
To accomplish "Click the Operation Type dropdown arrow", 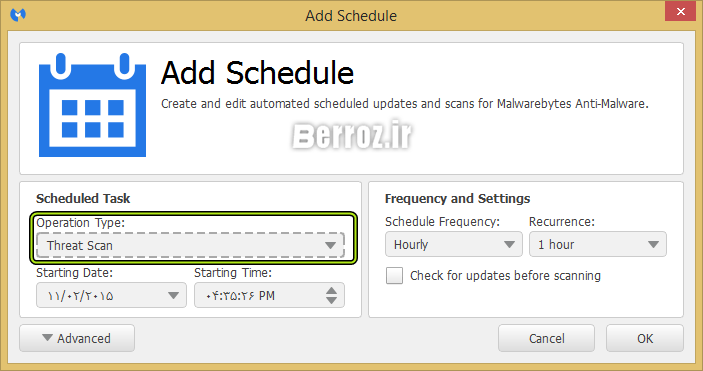I will pos(330,245).
